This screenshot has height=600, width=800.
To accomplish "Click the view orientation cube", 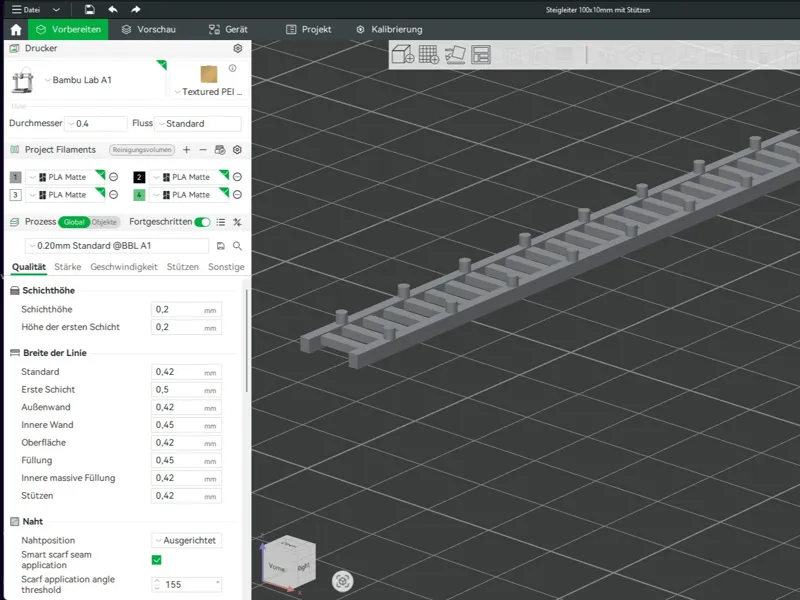I will [289, 563].
